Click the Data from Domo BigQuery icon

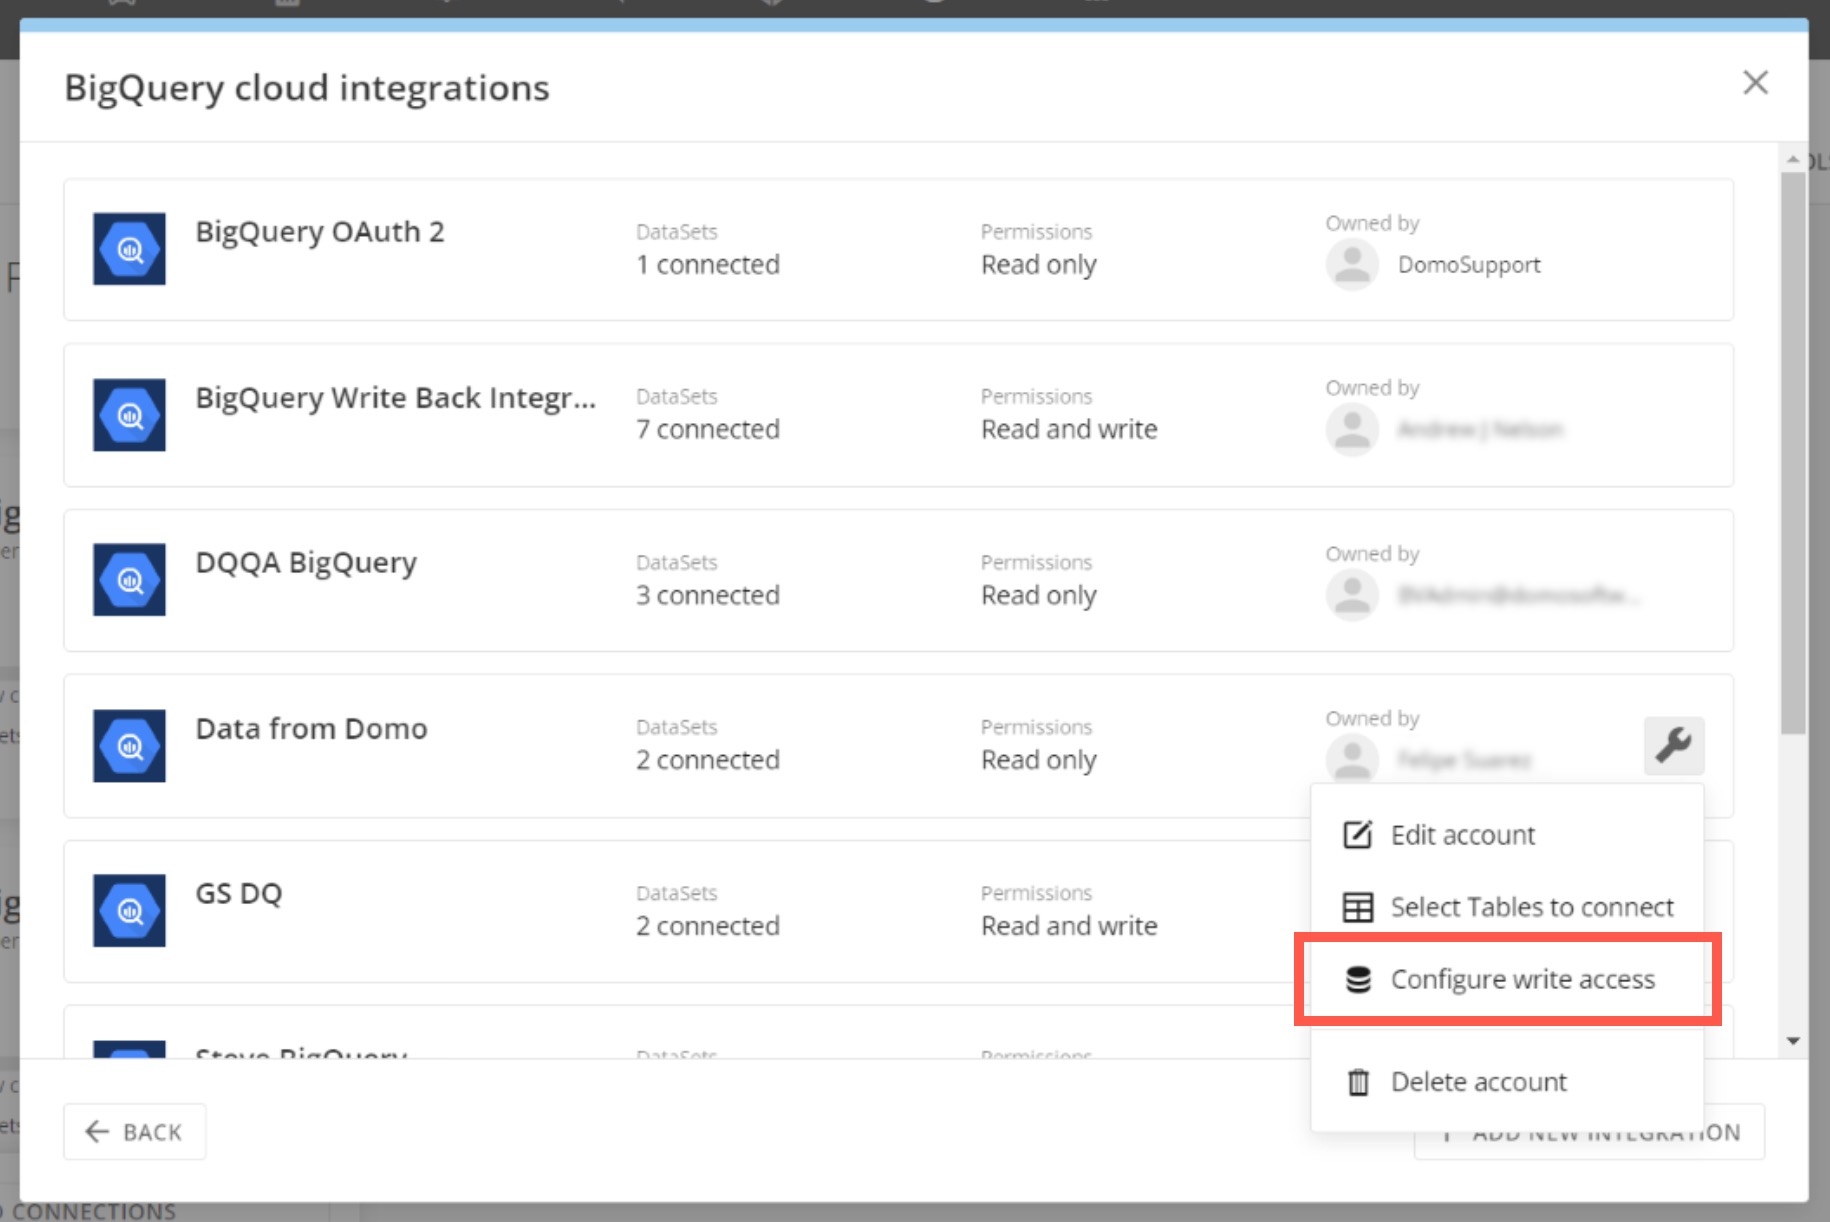click(x=129, y=746)
